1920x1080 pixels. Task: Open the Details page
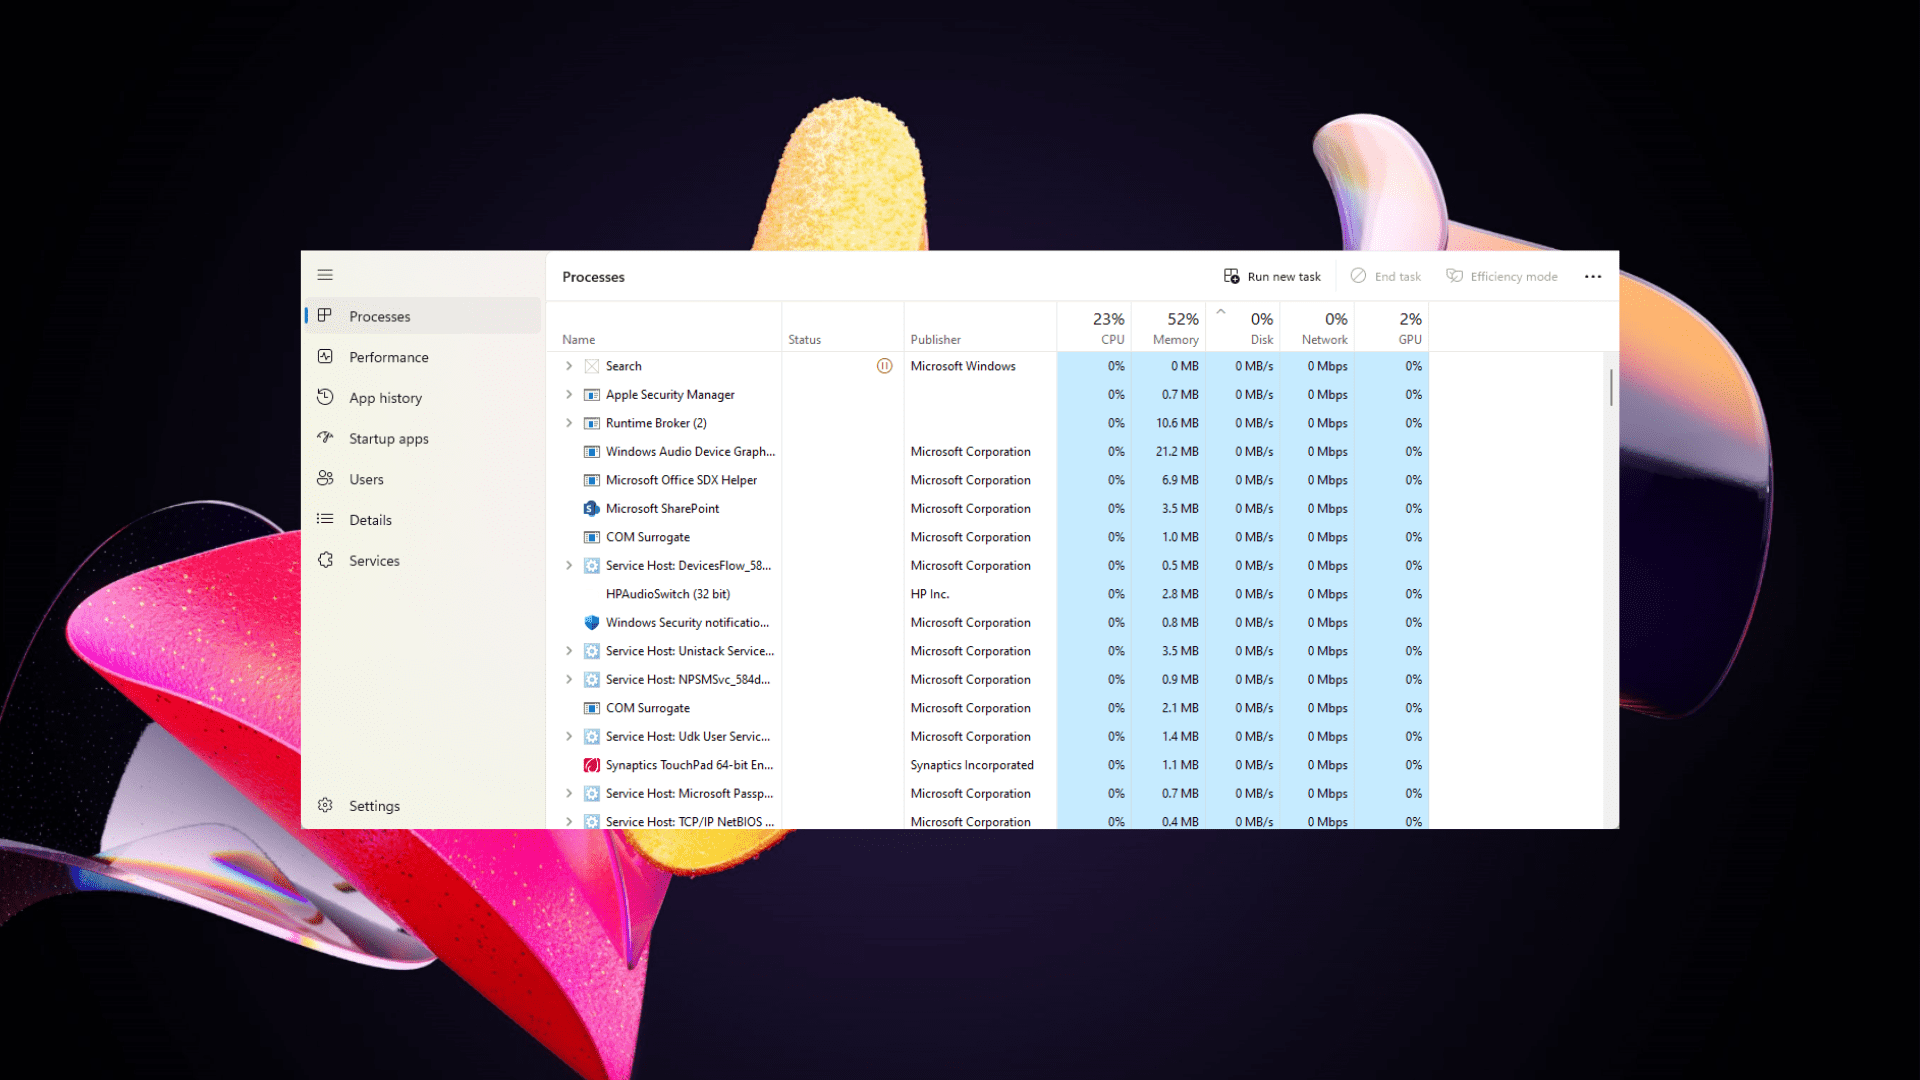(423, 520)
